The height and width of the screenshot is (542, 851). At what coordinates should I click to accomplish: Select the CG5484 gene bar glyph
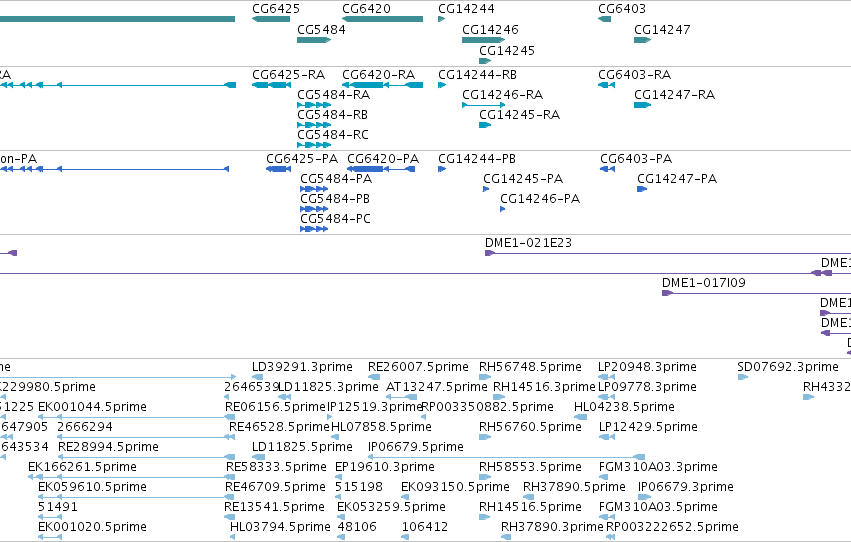click(x=314, y=40)
